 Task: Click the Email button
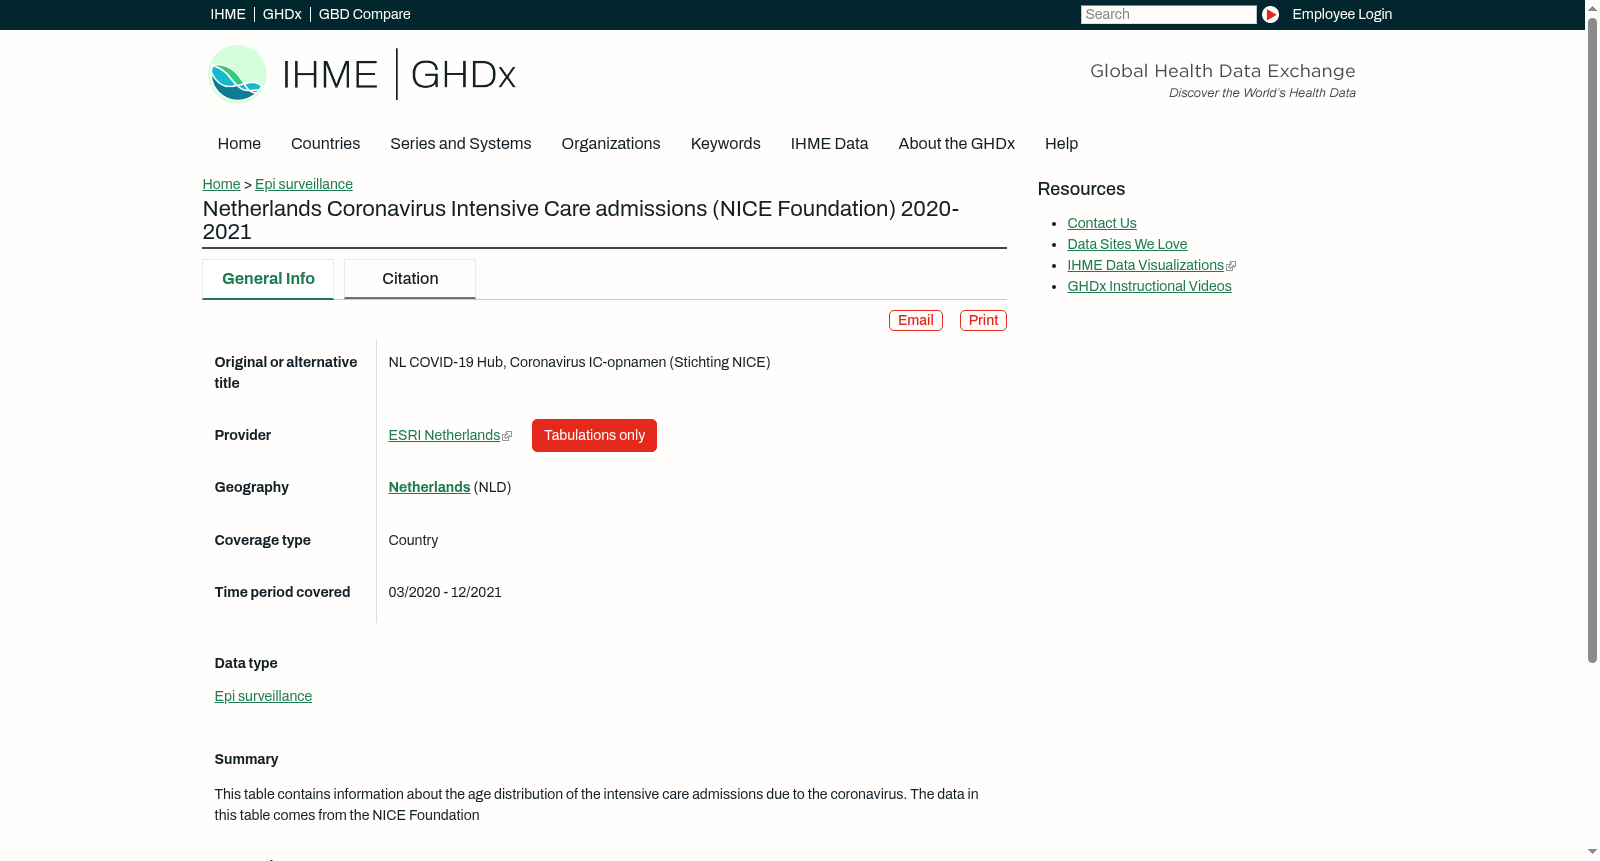[x=915, y=320]
